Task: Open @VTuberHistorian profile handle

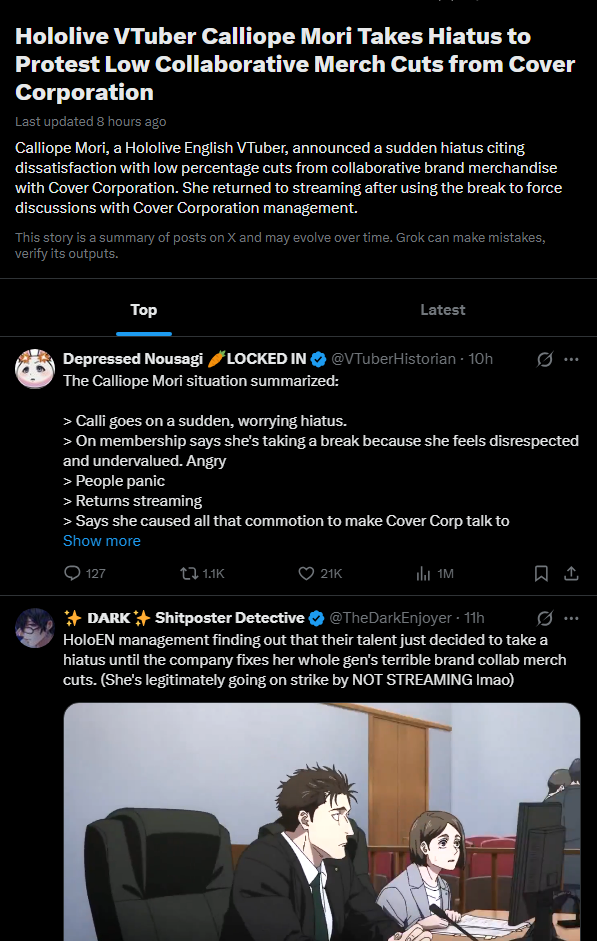Action: point(393,359)
